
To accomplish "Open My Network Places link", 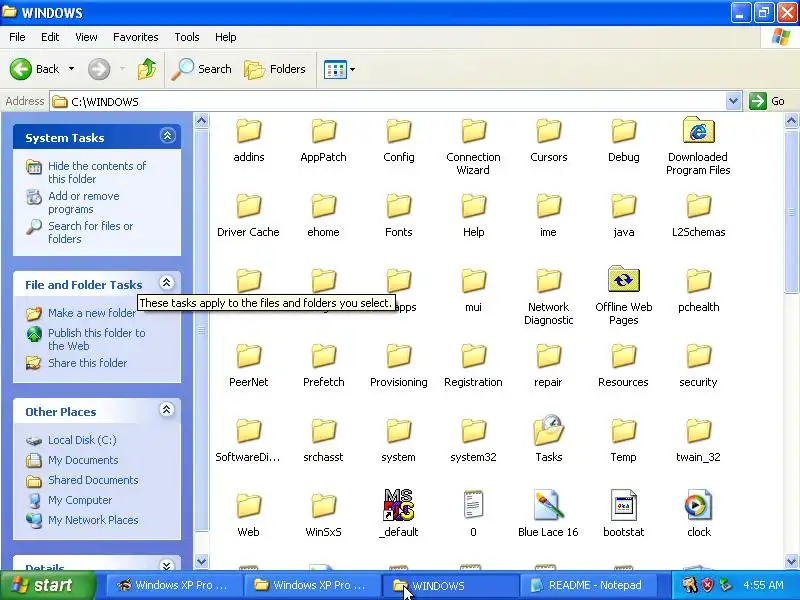I will click(x=93, y=520).
